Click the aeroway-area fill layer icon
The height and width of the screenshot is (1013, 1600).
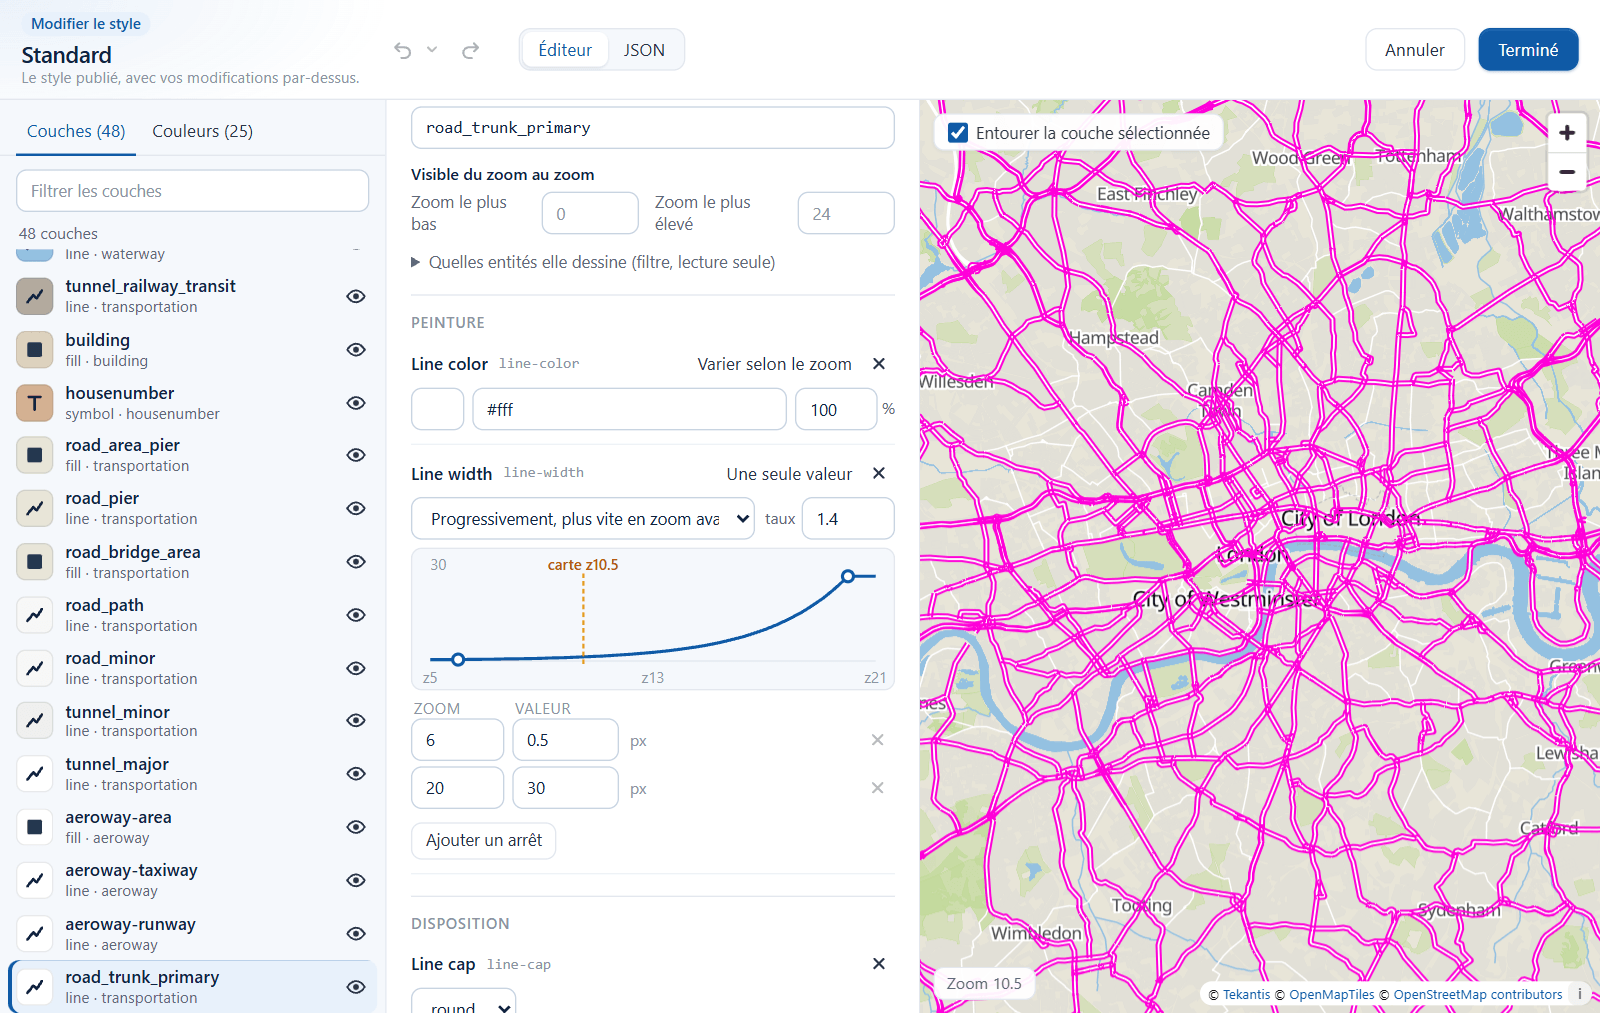click(35, 827)
